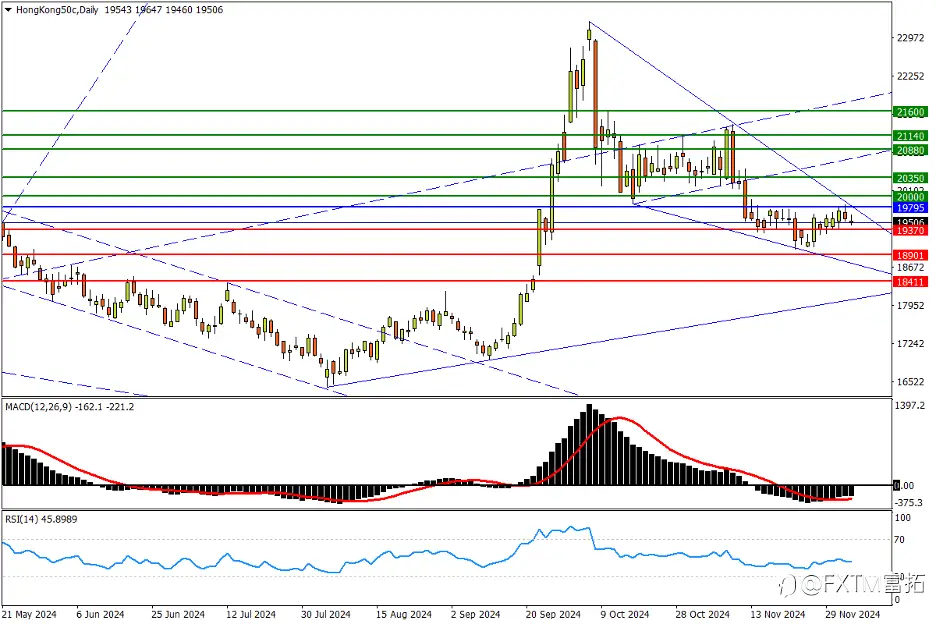Click the 29 Nov 2024 date label
This screenshot has height=624, width=936.
pos(853,614)
